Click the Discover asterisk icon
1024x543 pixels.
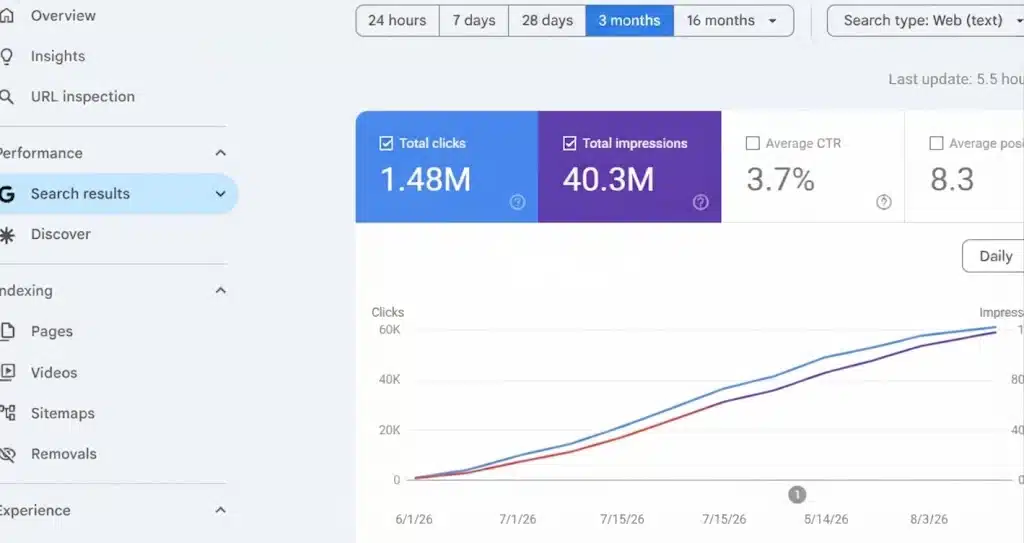click(x=7, y=235)
